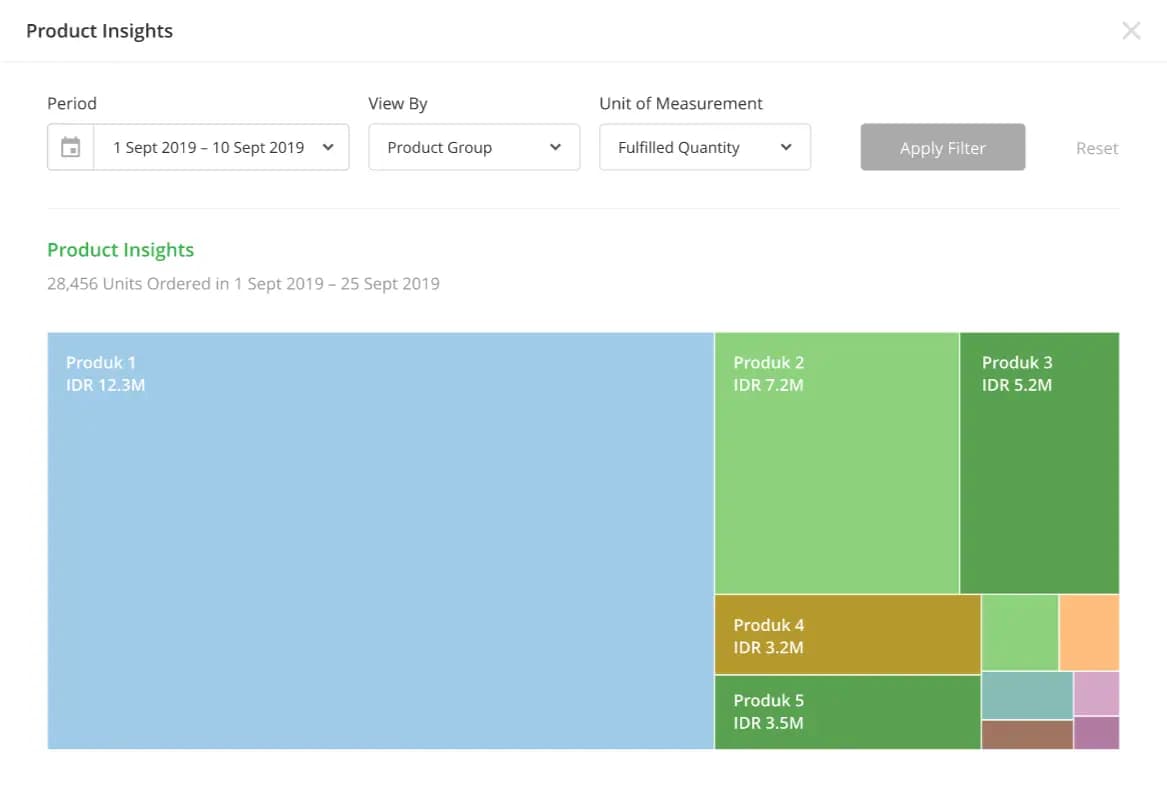Click the Period field label
The image size is (1167, 797).
pyautogui.click(x=72, y=103)
